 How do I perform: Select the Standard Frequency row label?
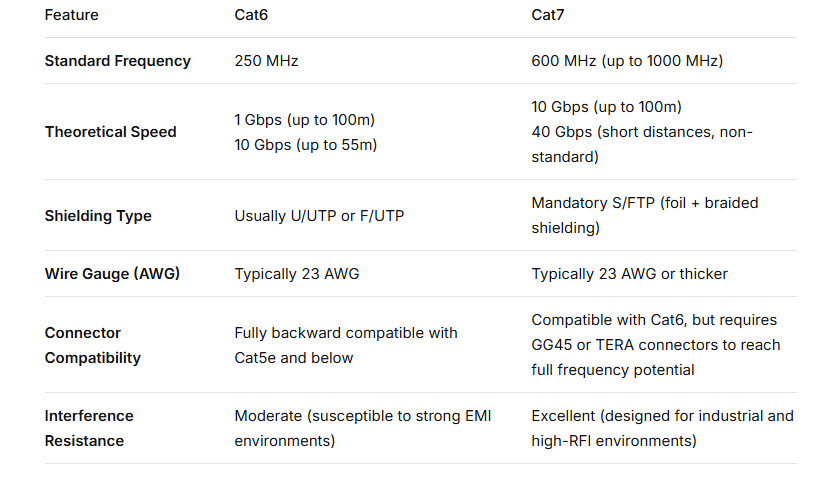click(117, 61)
